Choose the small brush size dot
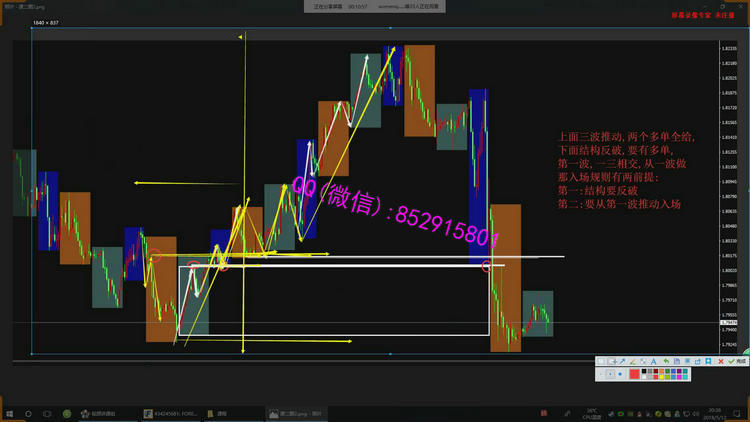Viewport: 750px width, 422px height. [601, 374]
